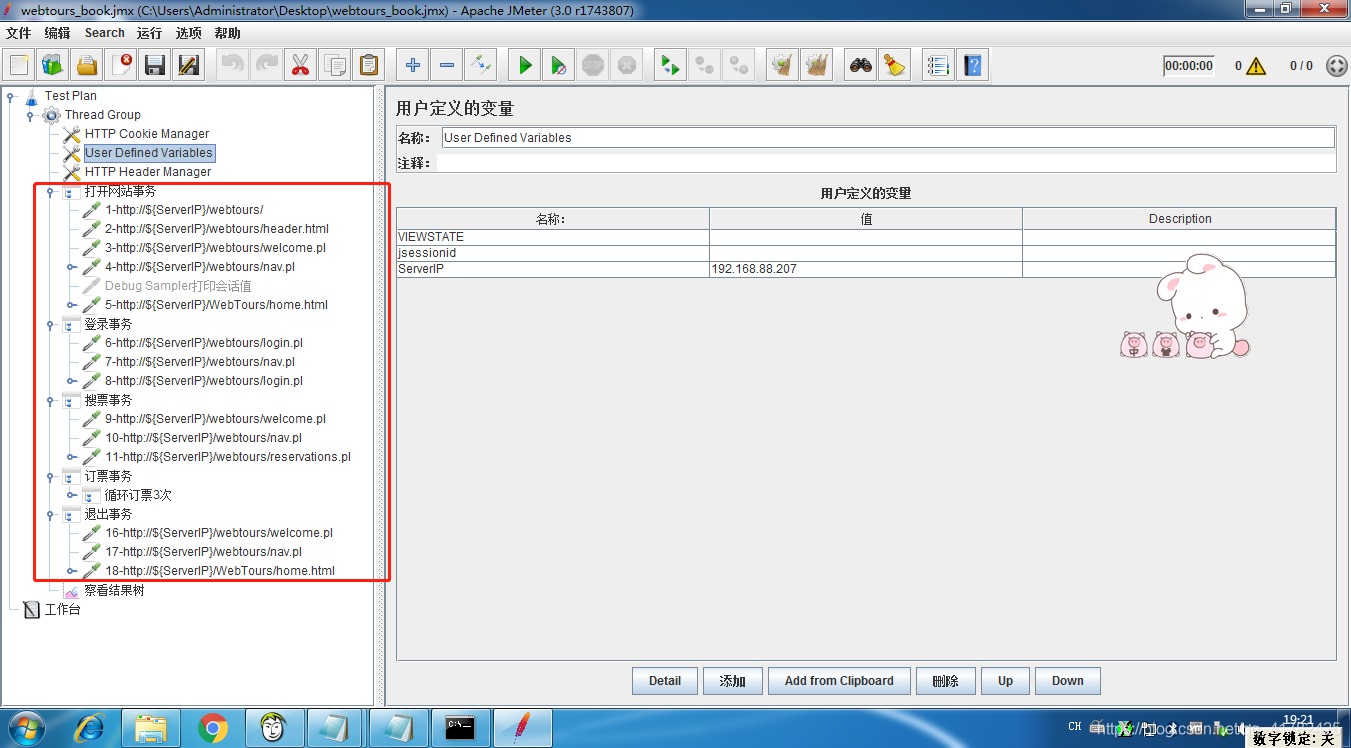Clear results with the broom-and-gear icon
This screenshot has width=1351, height=748.
point(783,66)
